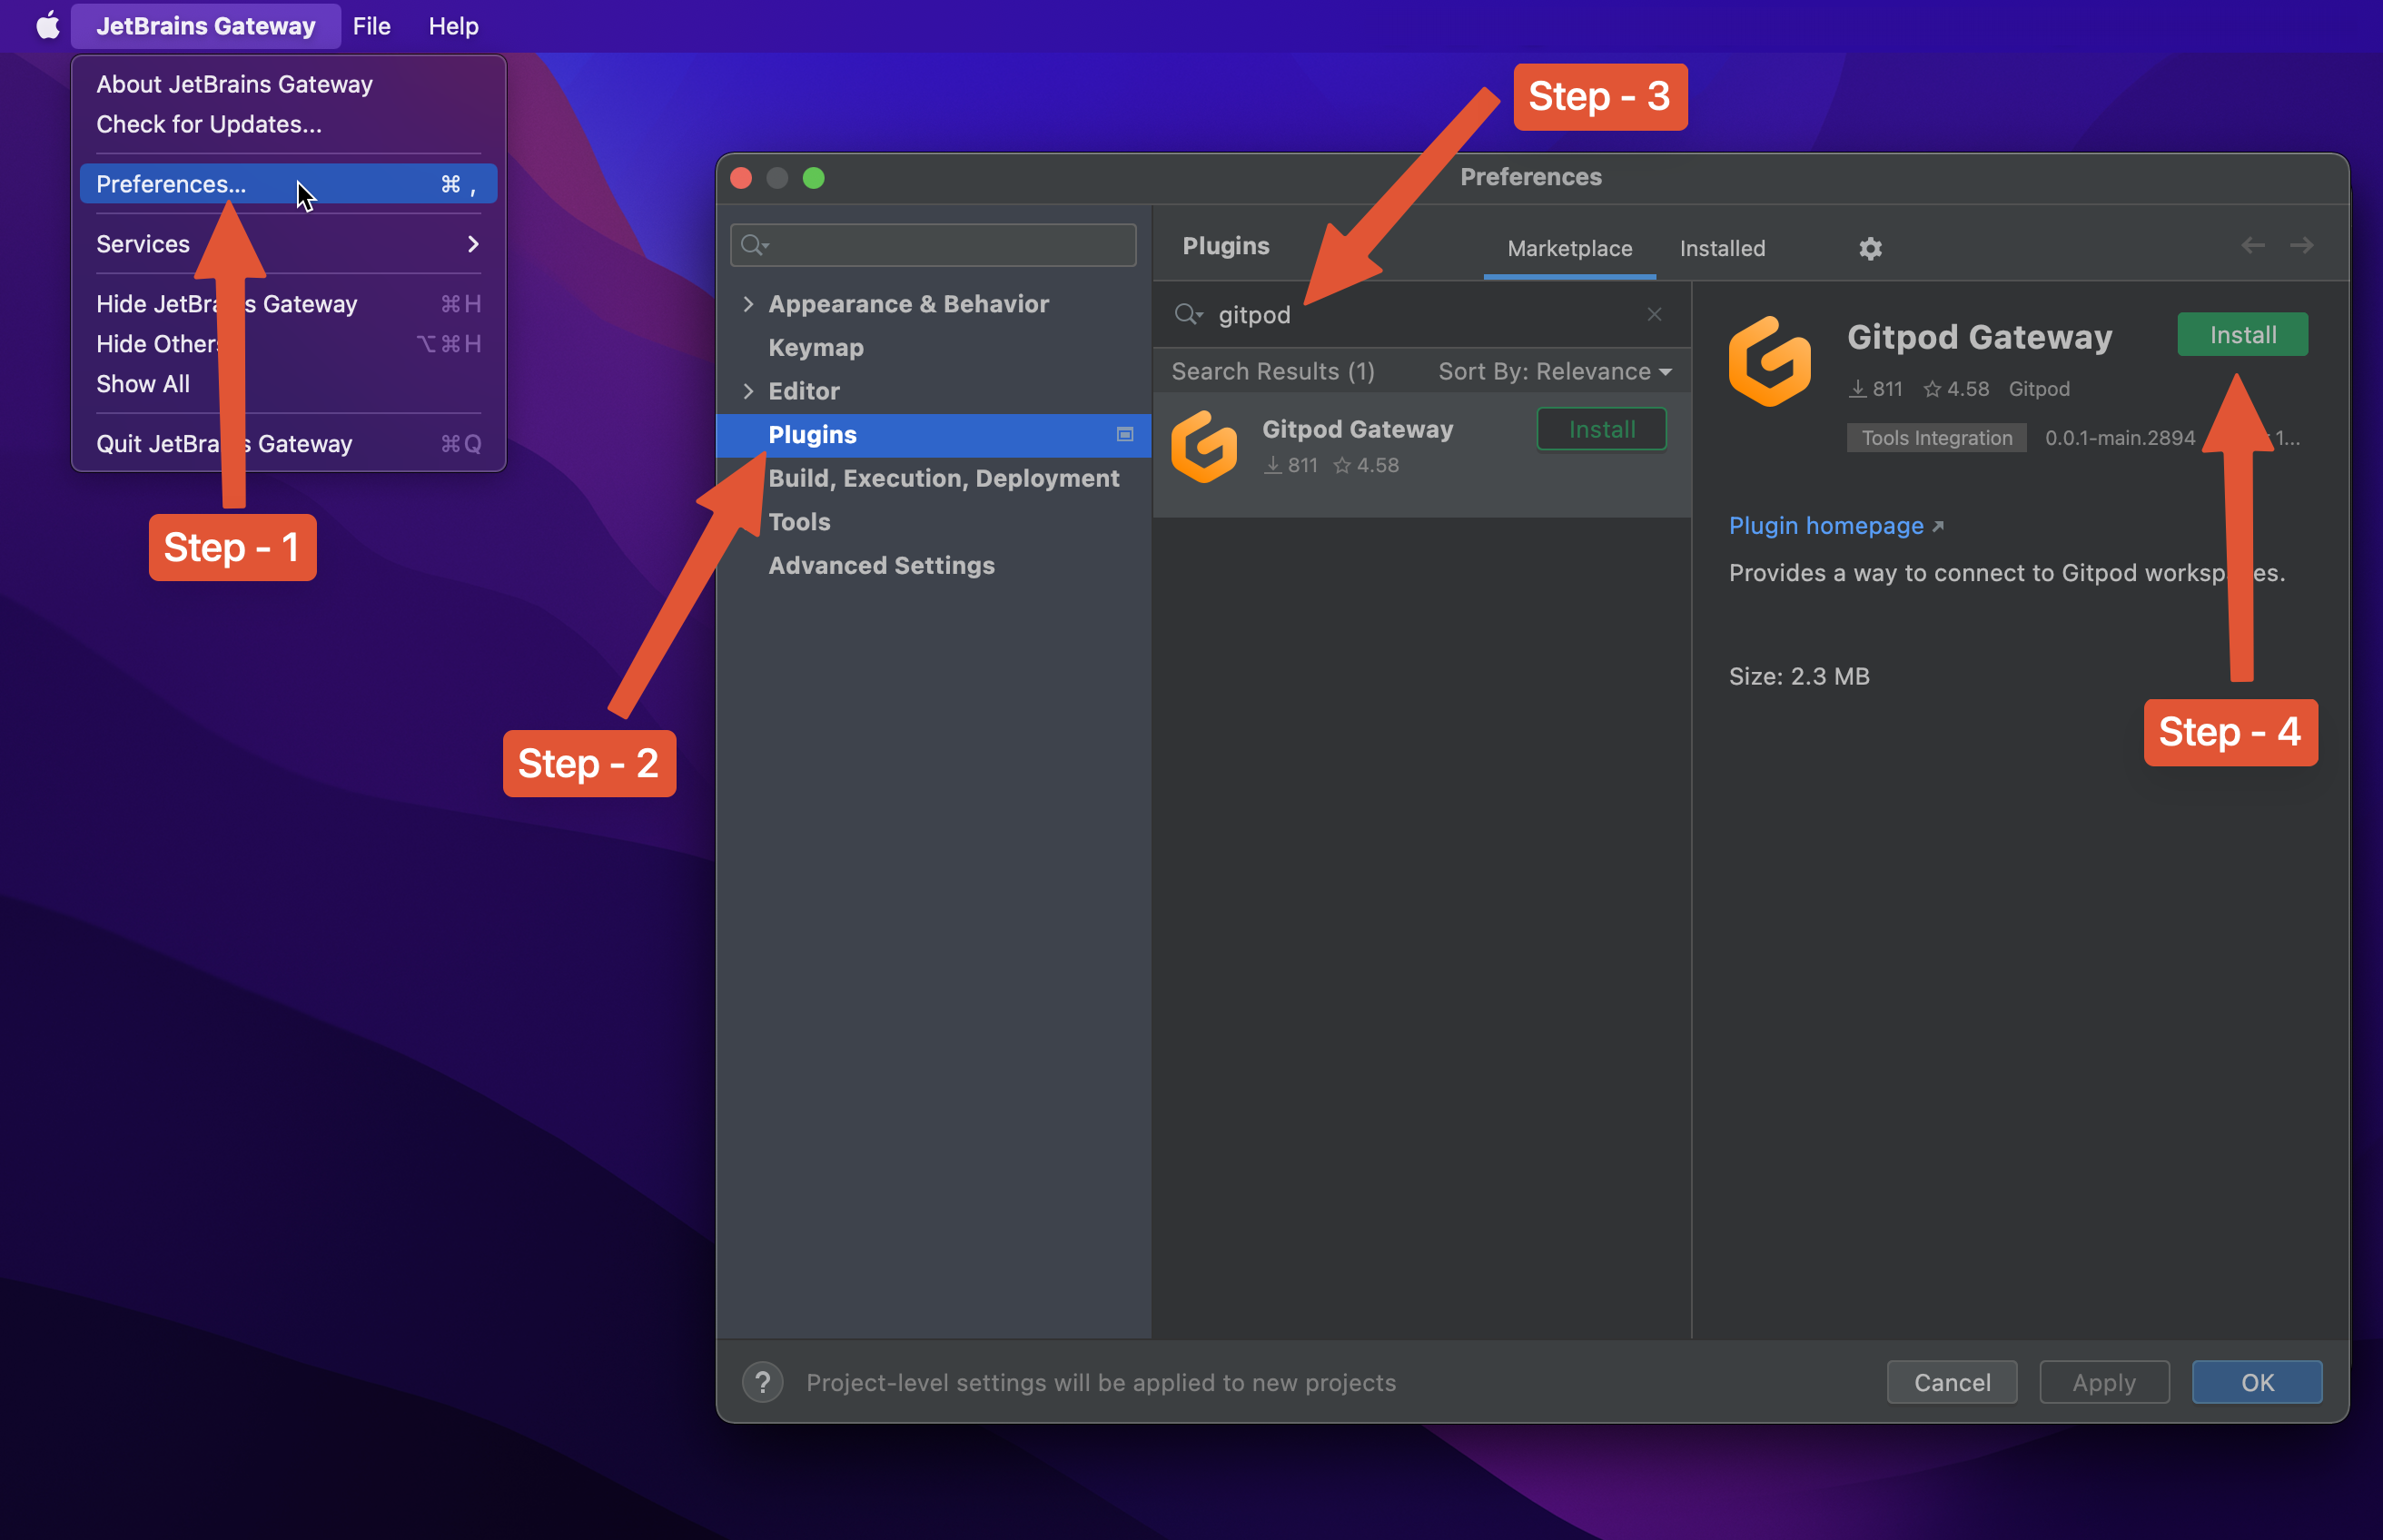The height and width of the screenshot is (1540, 2383).
Task: Open the Sort By Relevance dropdown
Action: 1554,371
